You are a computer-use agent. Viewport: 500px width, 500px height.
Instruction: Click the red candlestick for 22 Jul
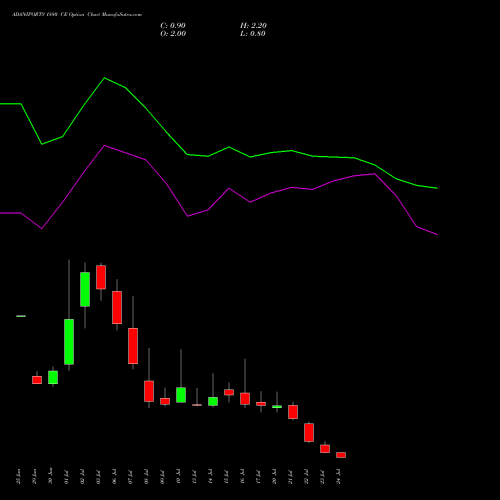click(x=309, y=433)
